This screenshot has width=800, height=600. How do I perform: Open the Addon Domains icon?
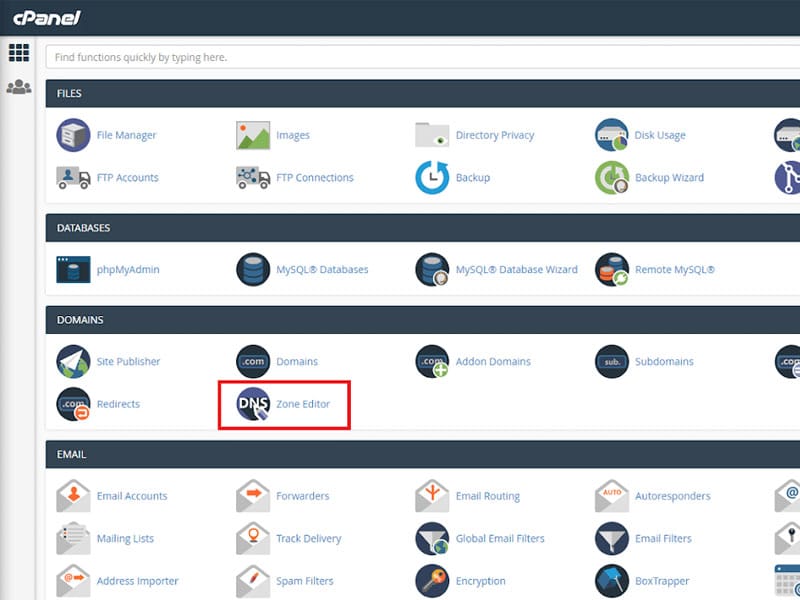coord(432,361)
